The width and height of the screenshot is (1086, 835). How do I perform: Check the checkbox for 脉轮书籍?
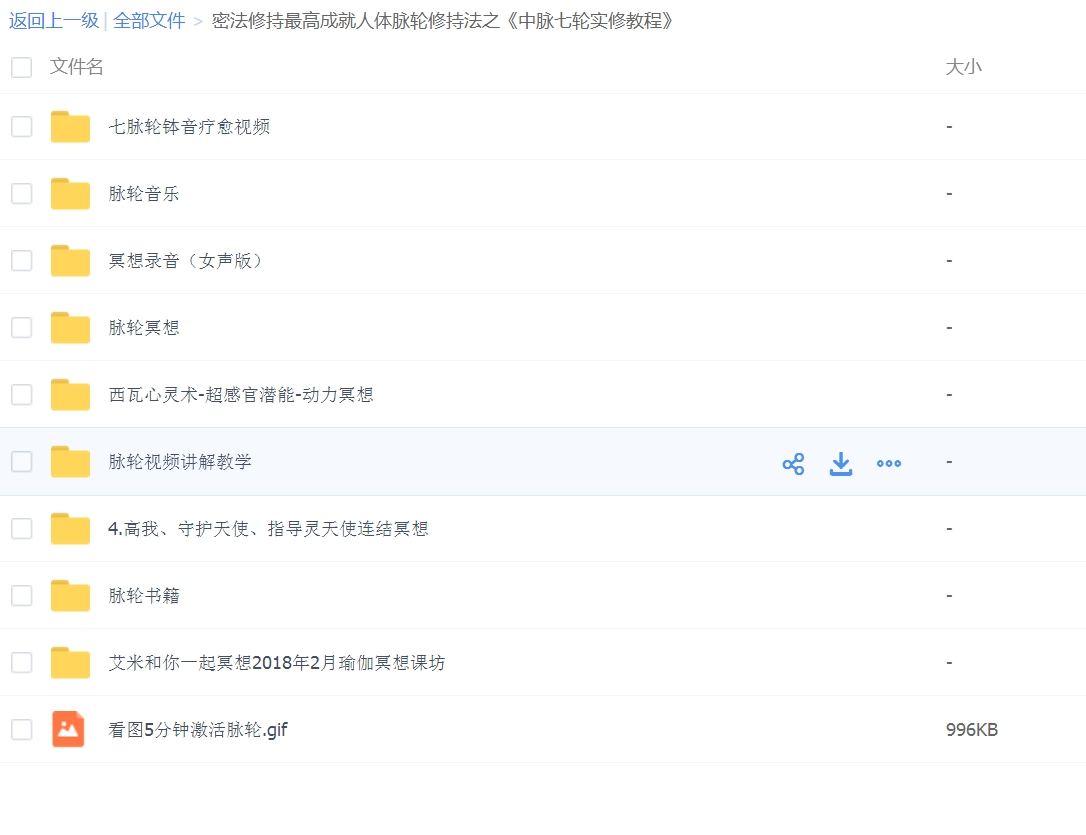coord(21,595)
